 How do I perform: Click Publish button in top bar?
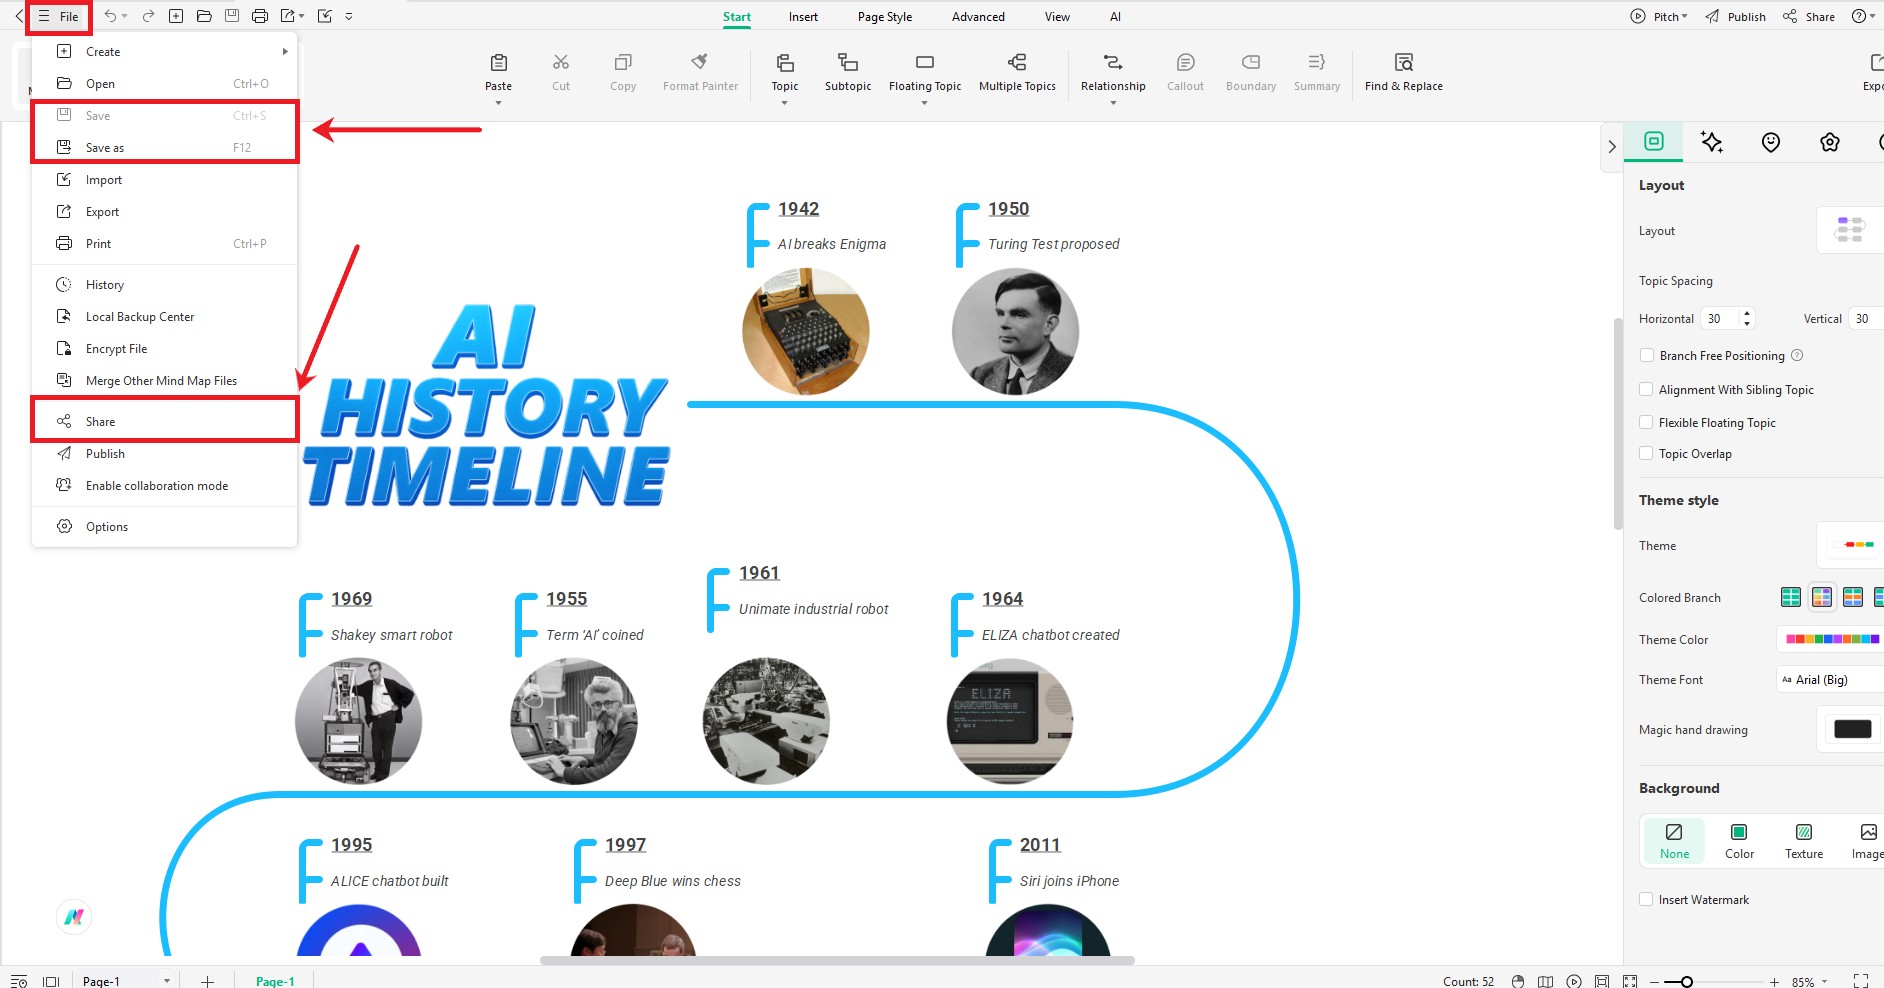click(x=1736, y=16)
